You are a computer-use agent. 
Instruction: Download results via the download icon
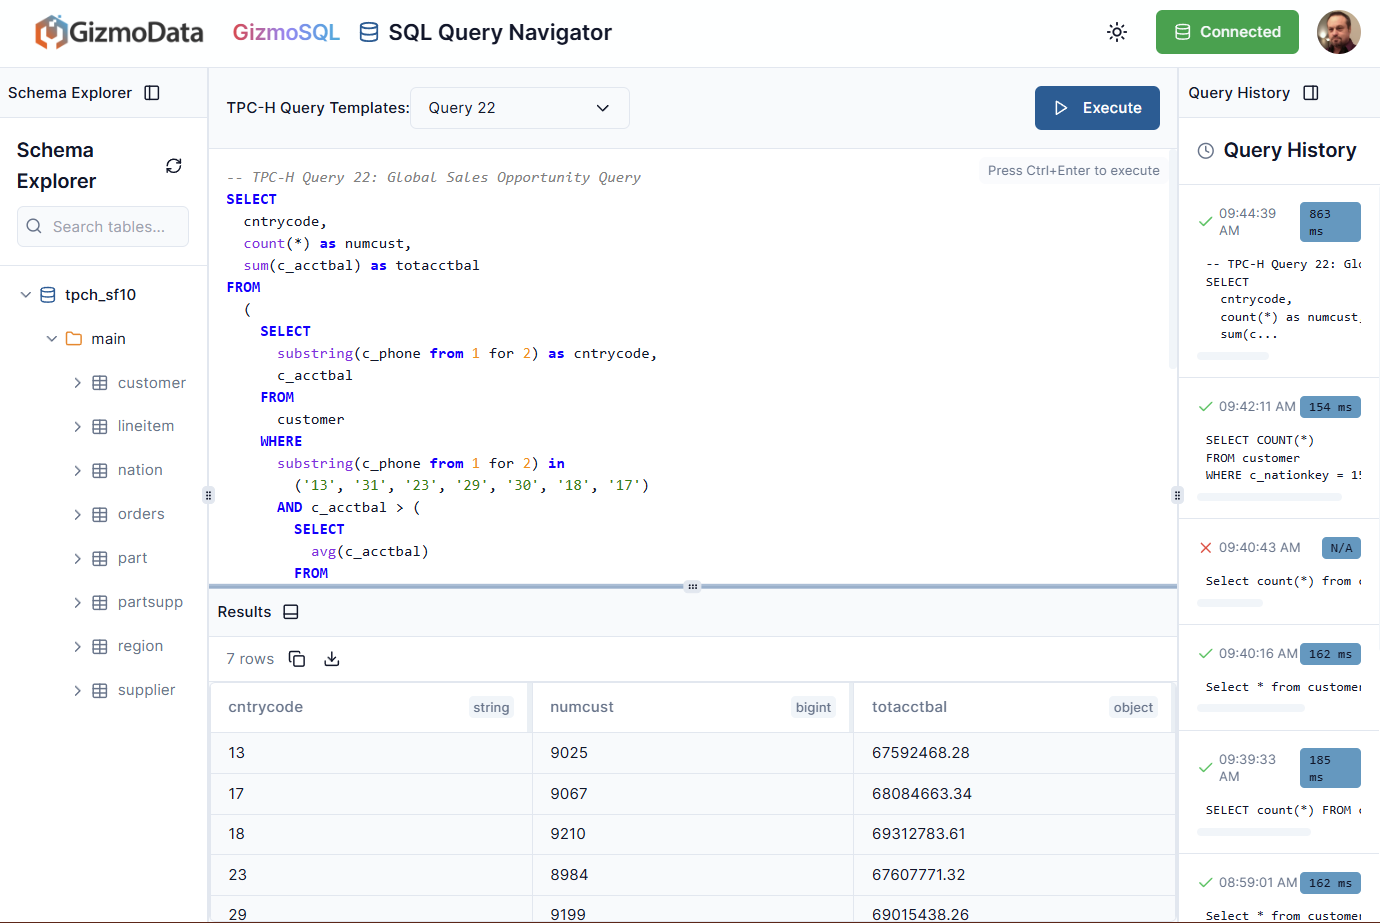click(x=331, y=659)
